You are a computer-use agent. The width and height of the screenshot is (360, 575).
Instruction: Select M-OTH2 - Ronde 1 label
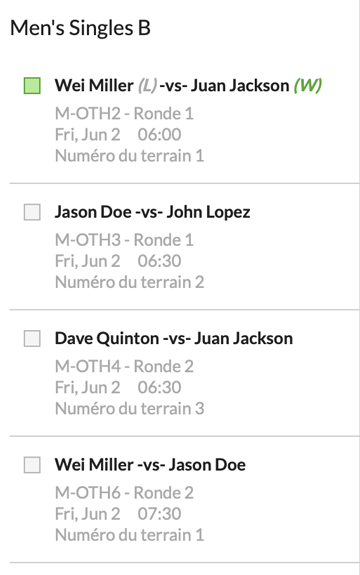pos(124,114)
